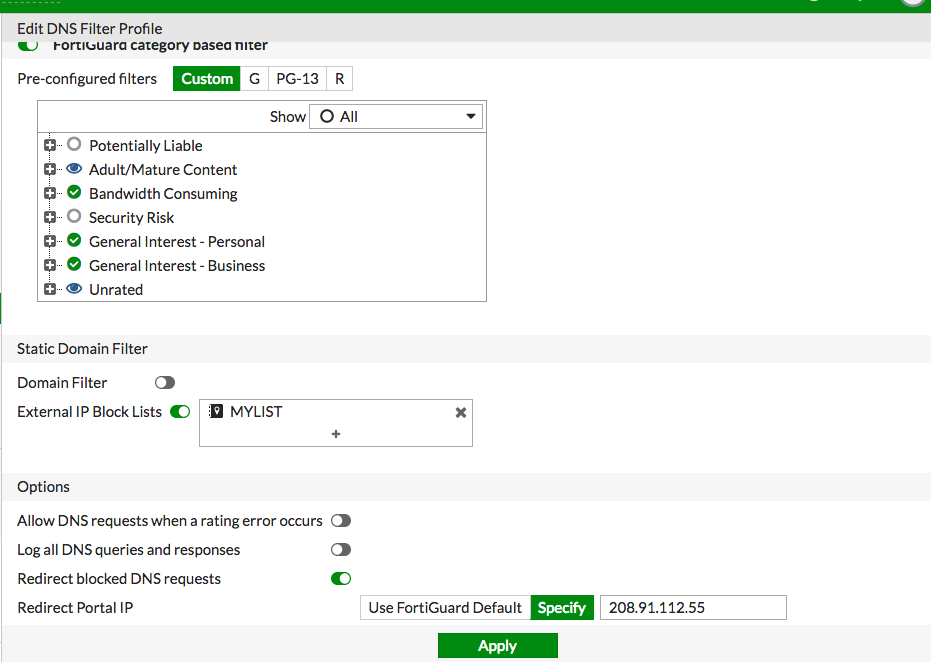
Task: Open the Show All dropdown
Action: [397, 116]
